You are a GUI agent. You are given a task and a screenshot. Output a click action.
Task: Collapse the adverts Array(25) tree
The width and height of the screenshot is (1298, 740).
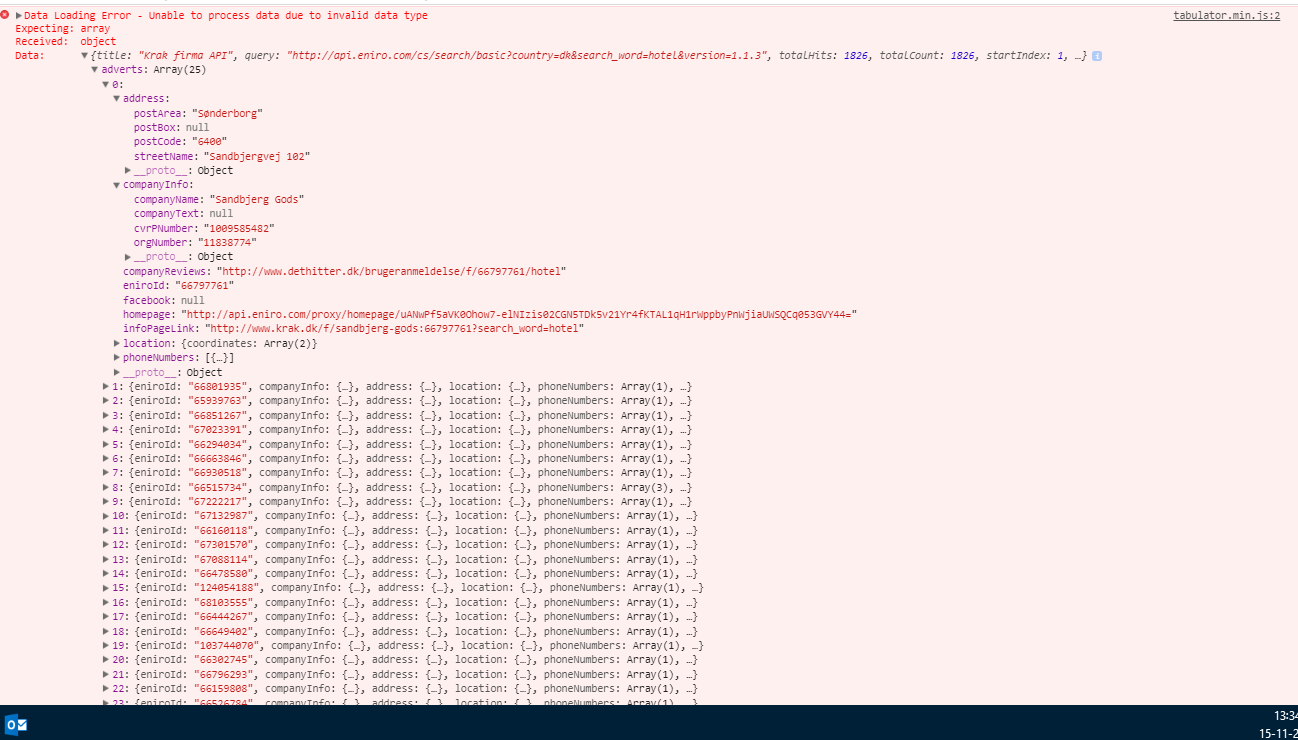(x=96, y=69)
